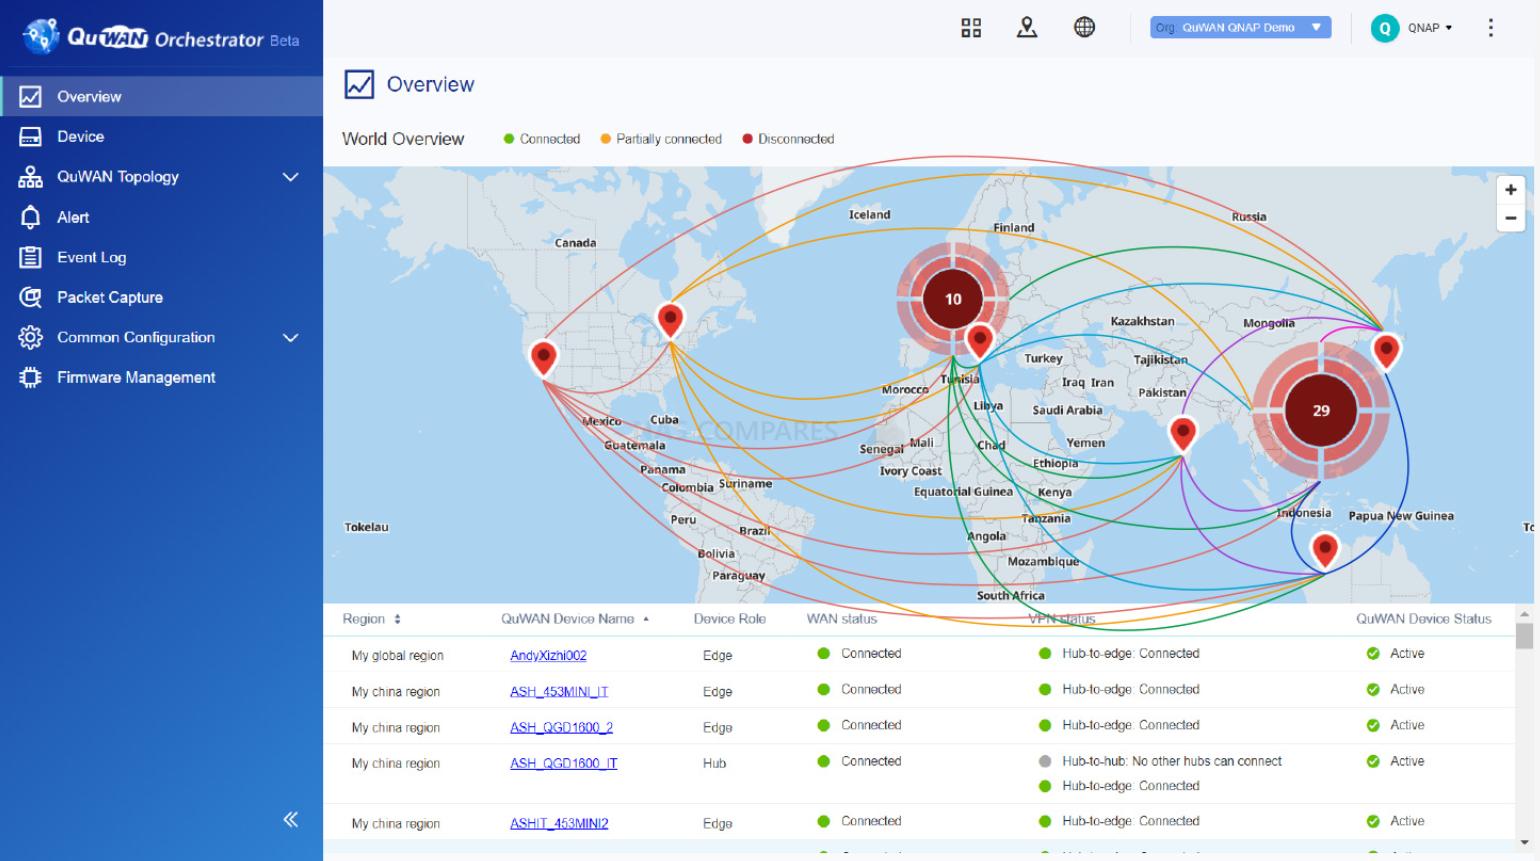
Task: Open the globe world view icon
Action: pyautogui.click(x=1085, y=27)
